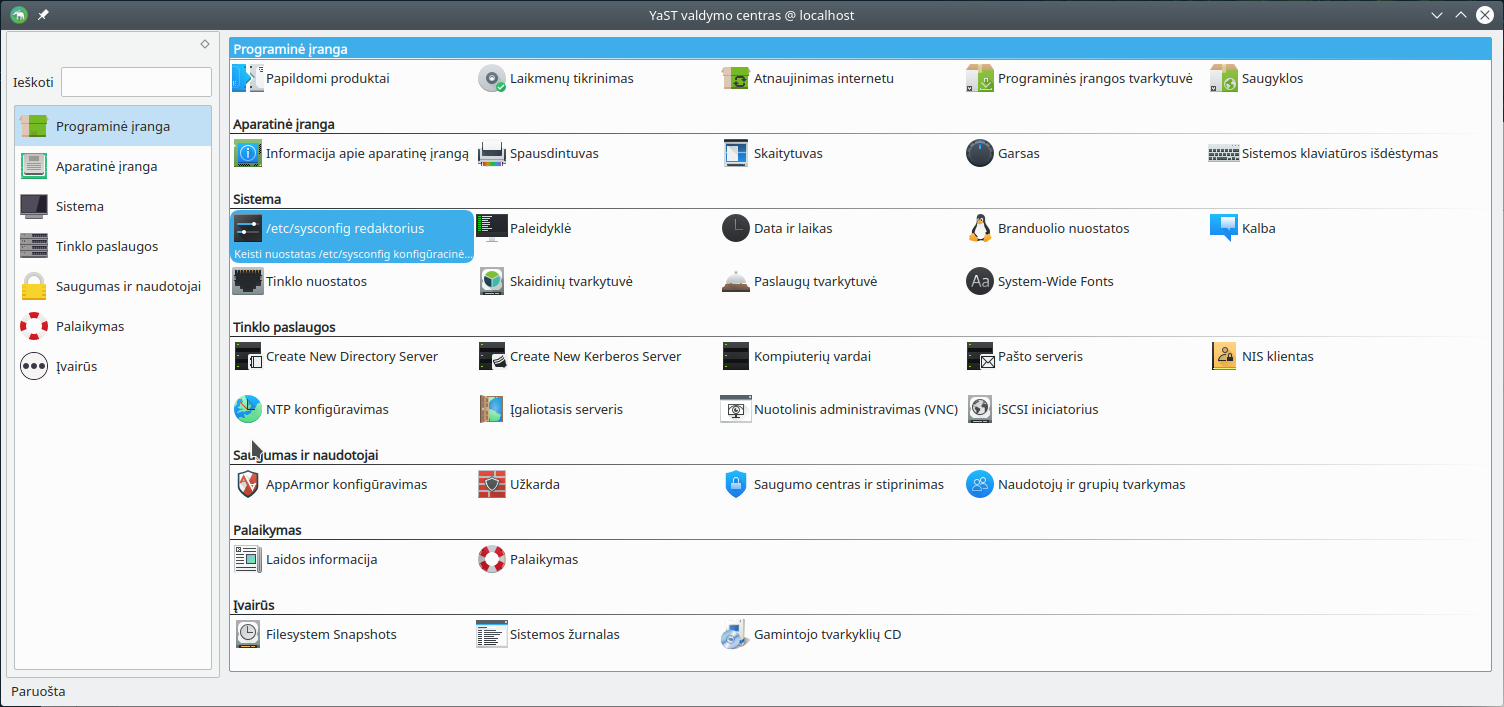Choose Tinklo paslaugos in left panel
This screenshot has width=1504, height=707.
point(106,247)
